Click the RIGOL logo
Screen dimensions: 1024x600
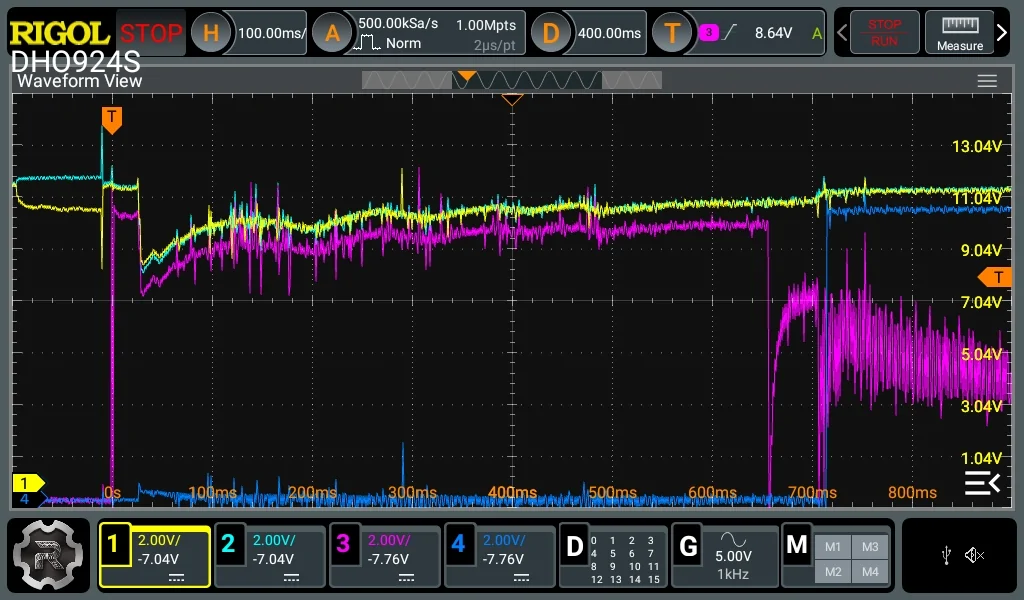[59, 33]
